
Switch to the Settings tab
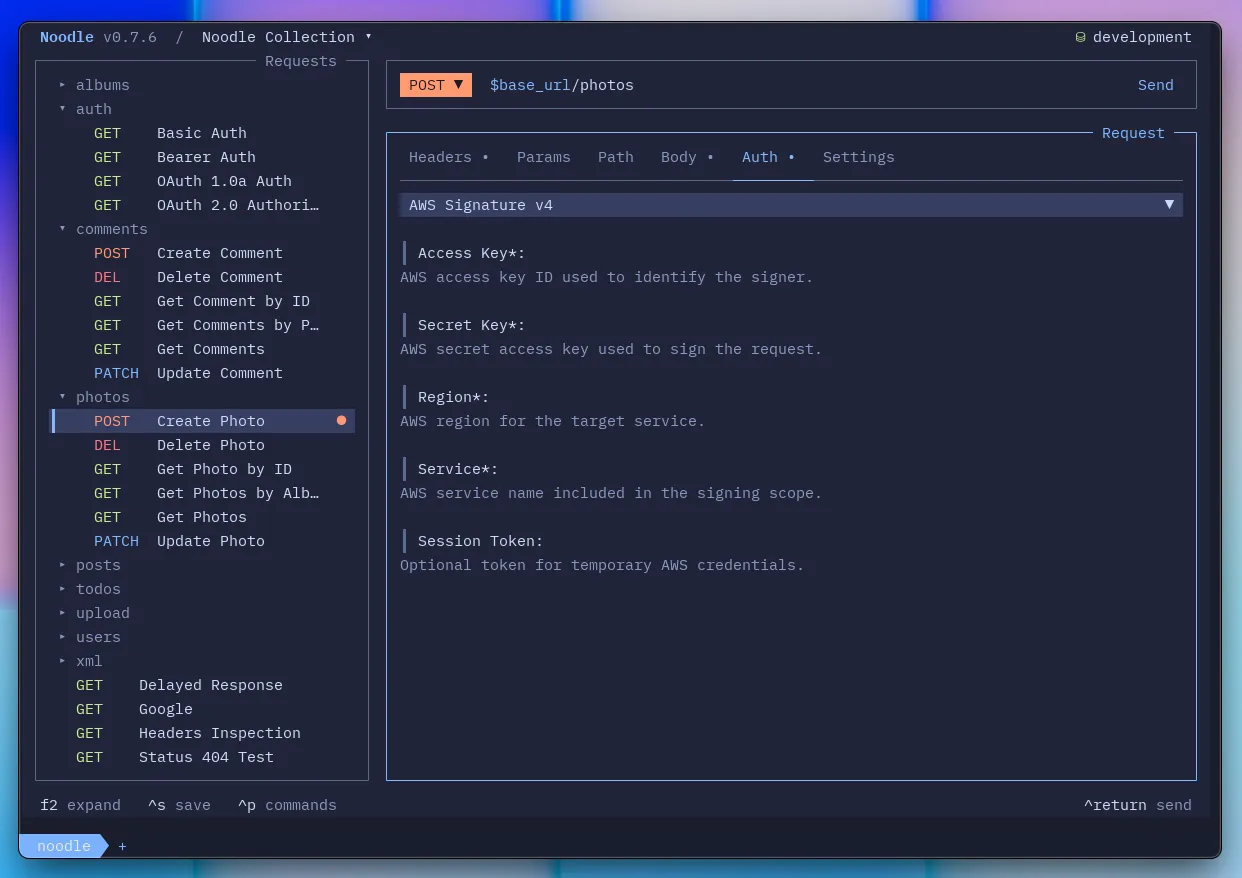859,157
